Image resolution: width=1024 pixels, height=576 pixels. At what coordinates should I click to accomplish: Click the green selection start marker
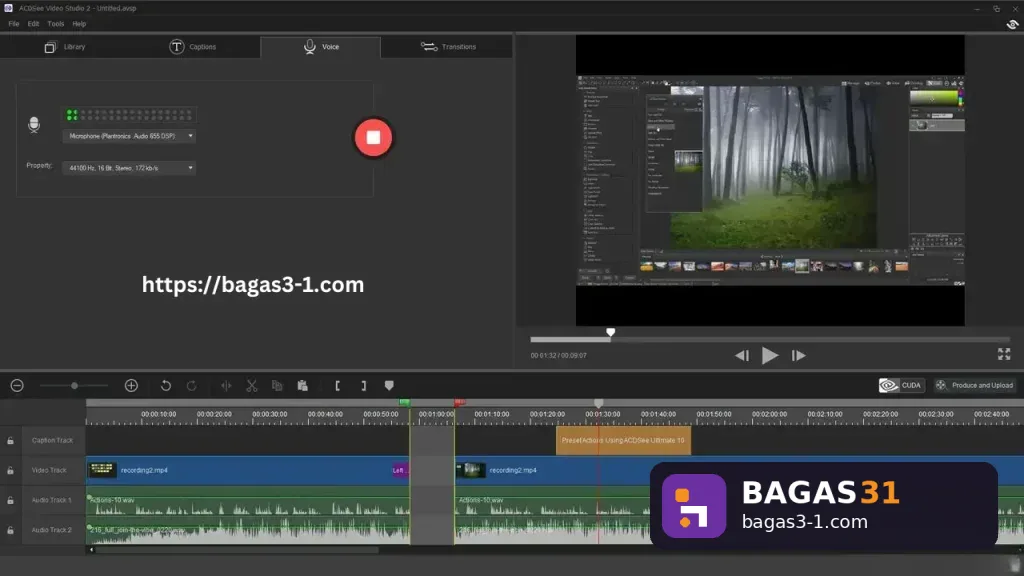(x=404, y=402)
